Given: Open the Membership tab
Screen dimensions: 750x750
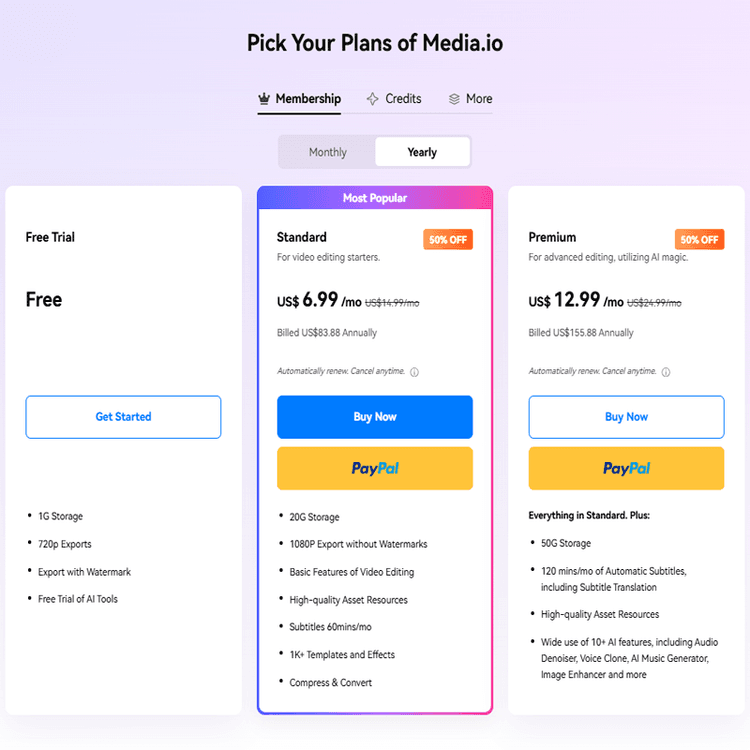Looking at the screenshot, I should (308, 99).
